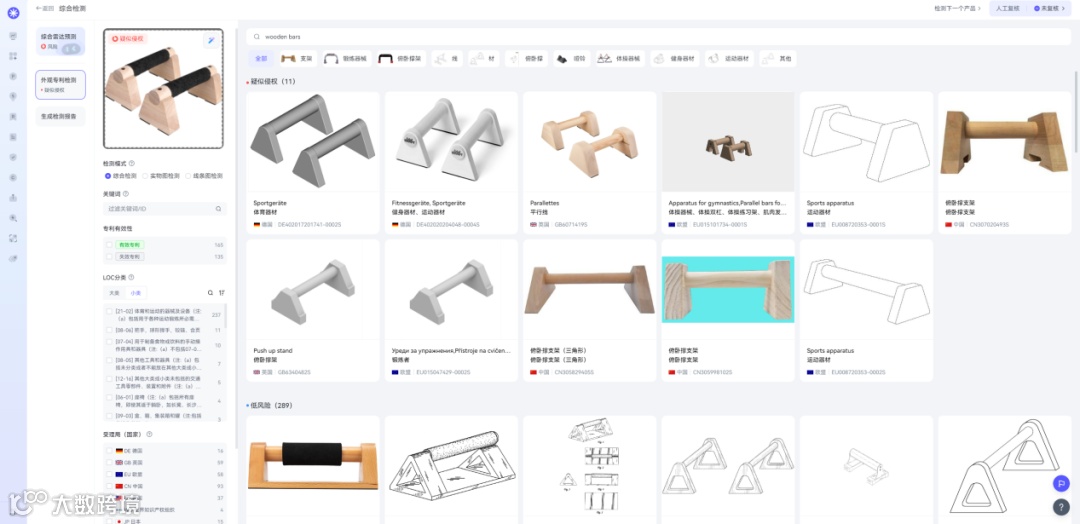The height and width of the screenshot is (524, 1080).
Task: Check the GB 英国 checkbox
Action: pos(109,463)
